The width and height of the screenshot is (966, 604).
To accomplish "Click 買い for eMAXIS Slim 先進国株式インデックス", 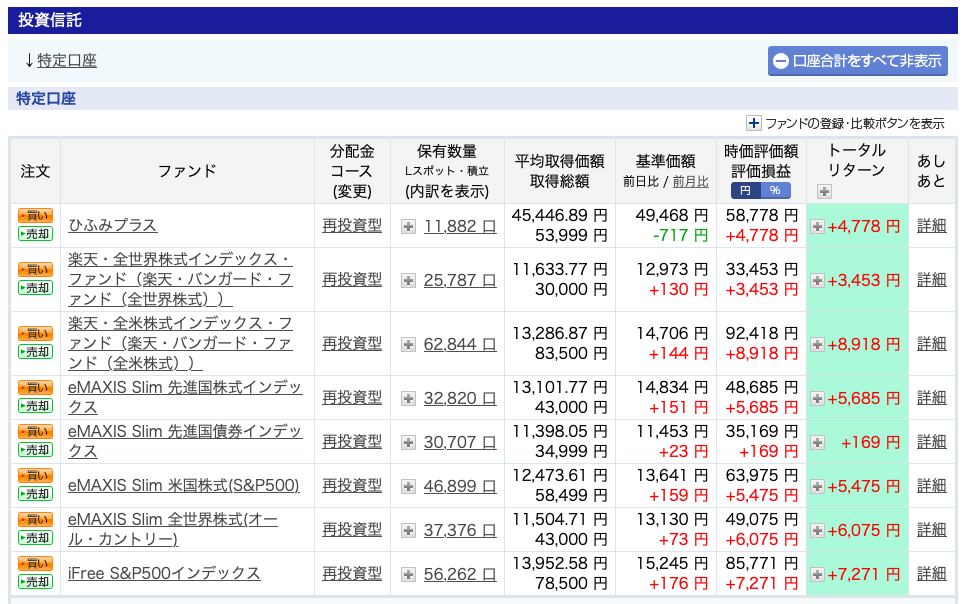I will 35,387.
